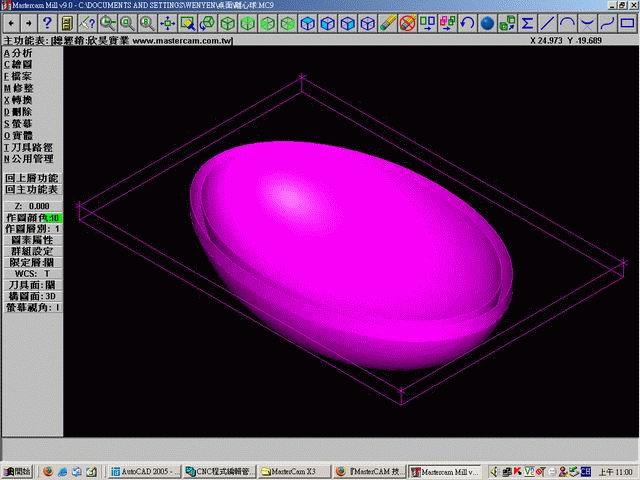This screenshot has height=480, width=640.
Task: Click the Sigma icon
Action: coord(527,23)
